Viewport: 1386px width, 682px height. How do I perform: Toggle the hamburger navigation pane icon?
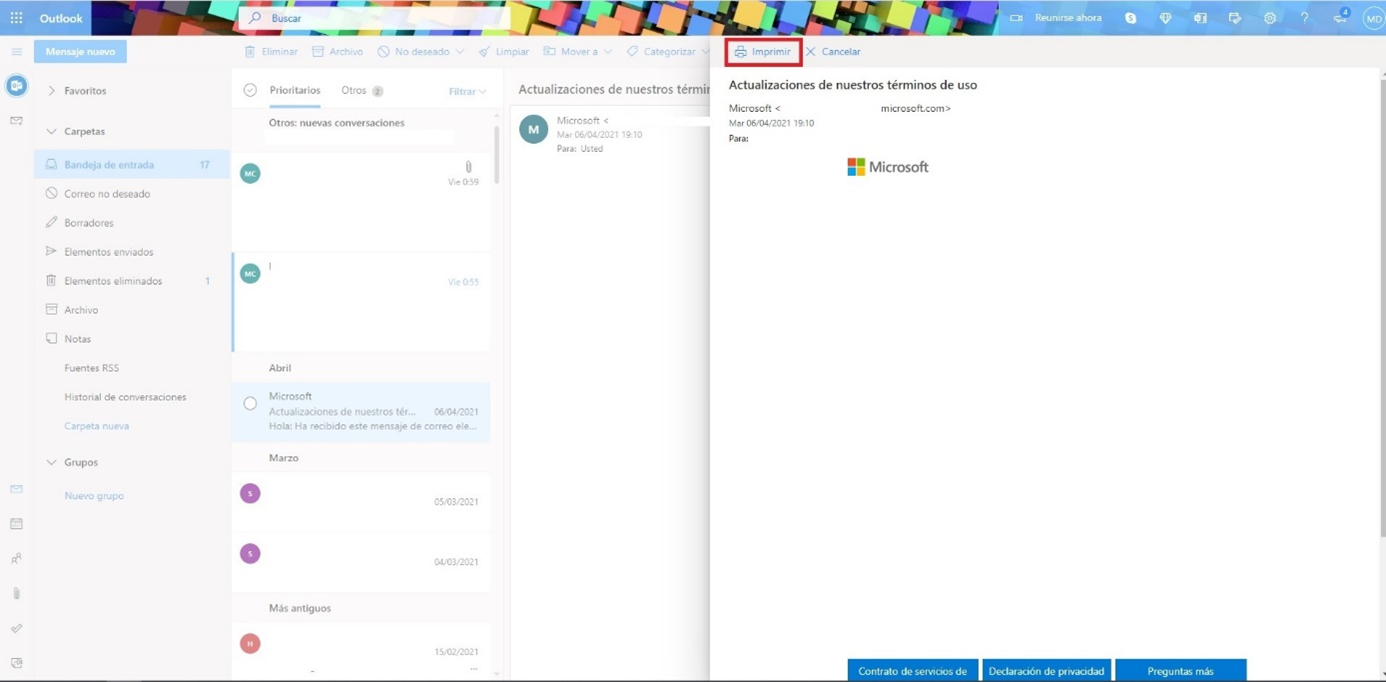pyautogui.click(x=16, y=52)
